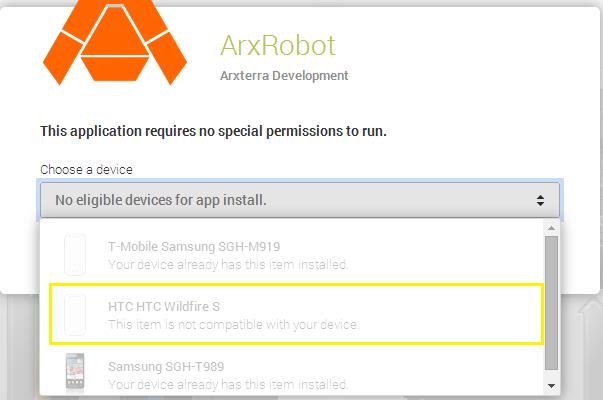Click the 'Choose a device' label
This screenshot has width=603, height=400.
pos(87,170)
